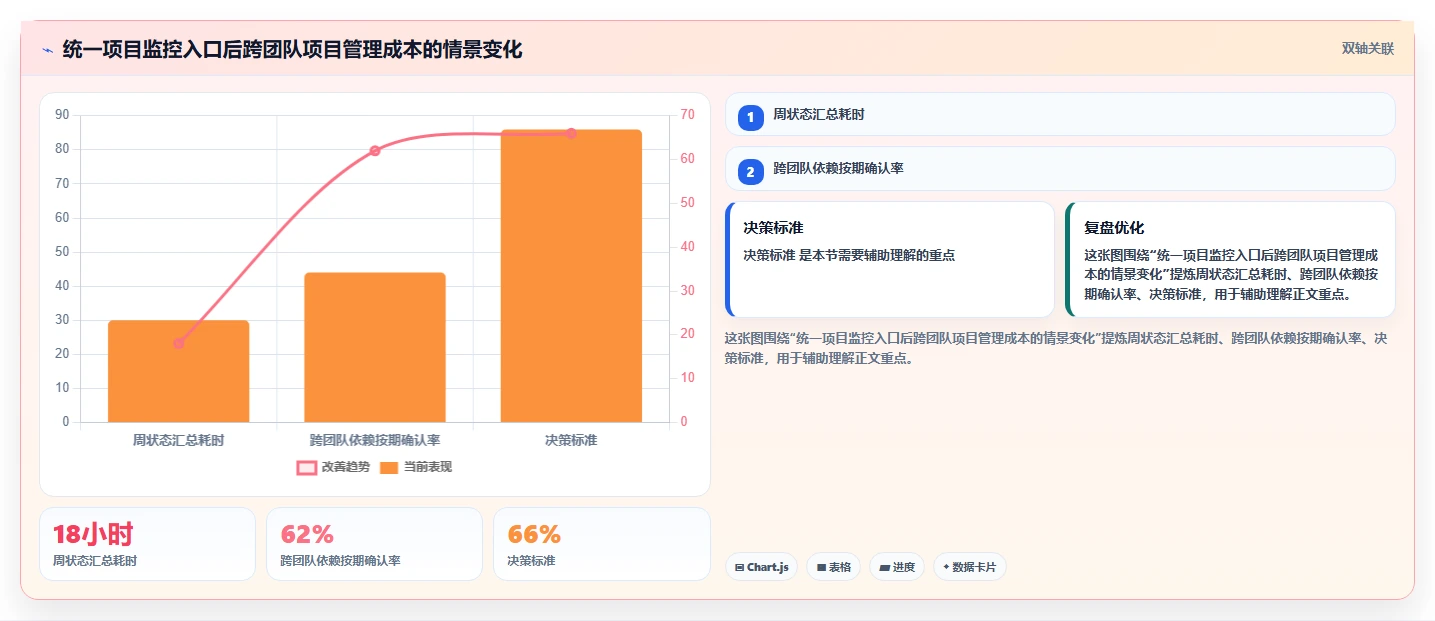Click right axis value 40
The image size is (1435, 621).
687,247
